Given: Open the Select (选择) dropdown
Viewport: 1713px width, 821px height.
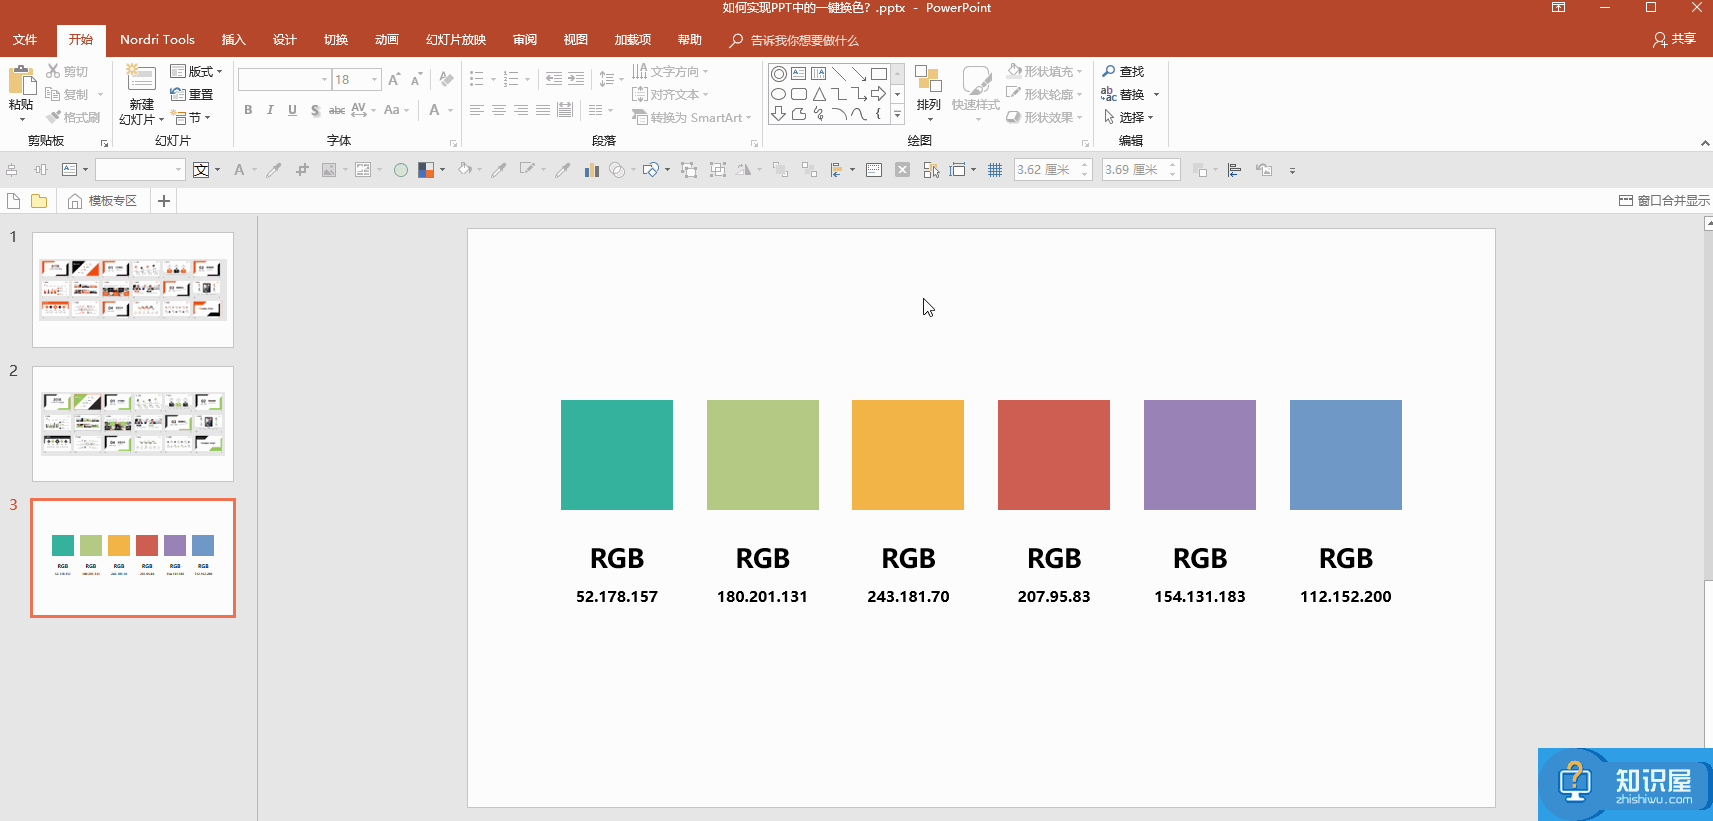Looking at the screenshot, I should (x=1128, y=117).
